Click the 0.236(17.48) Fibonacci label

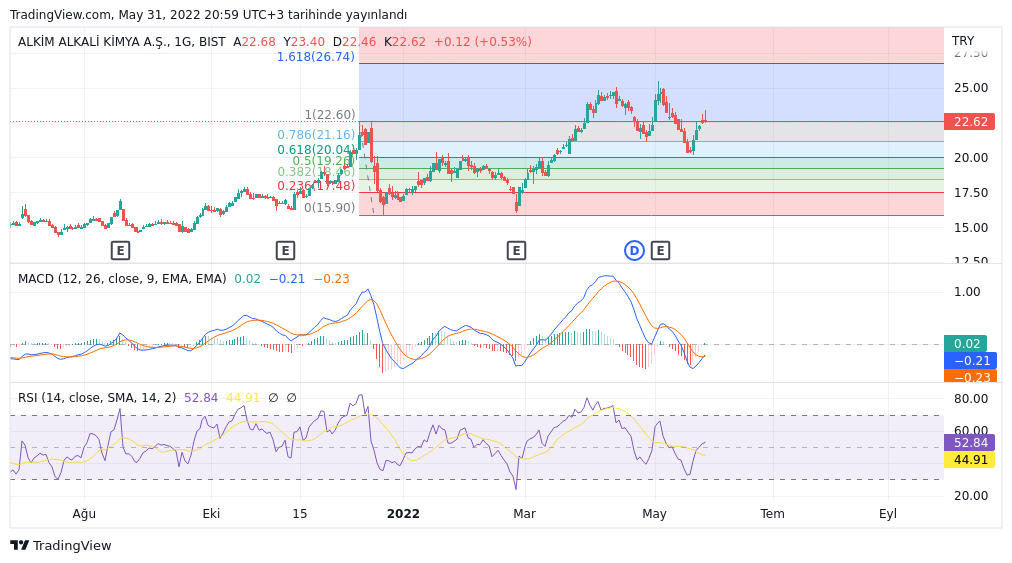[316, 186]
